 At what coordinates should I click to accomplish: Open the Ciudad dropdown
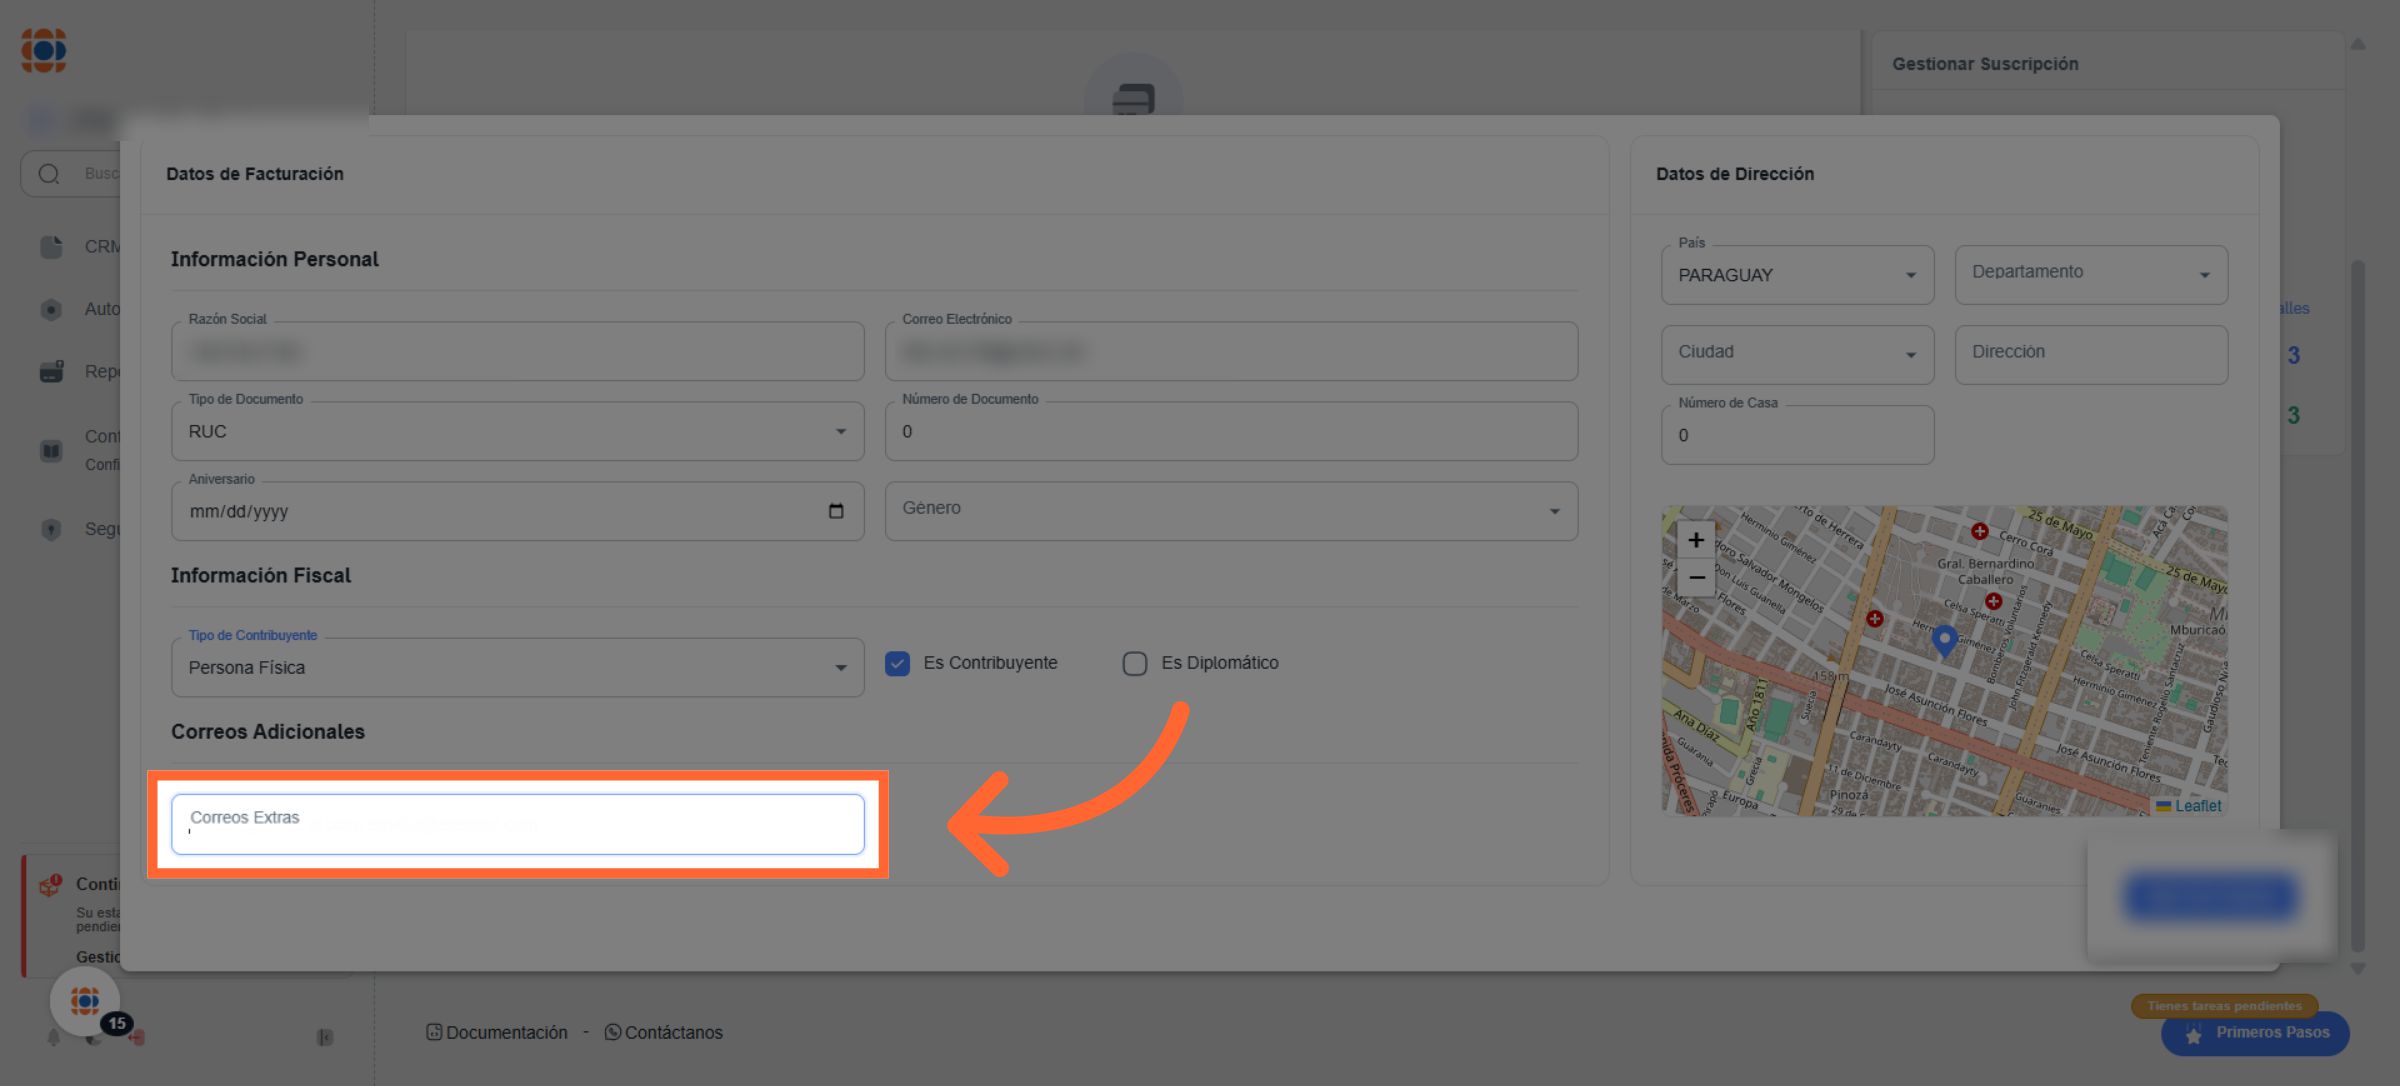[1796, 354]
